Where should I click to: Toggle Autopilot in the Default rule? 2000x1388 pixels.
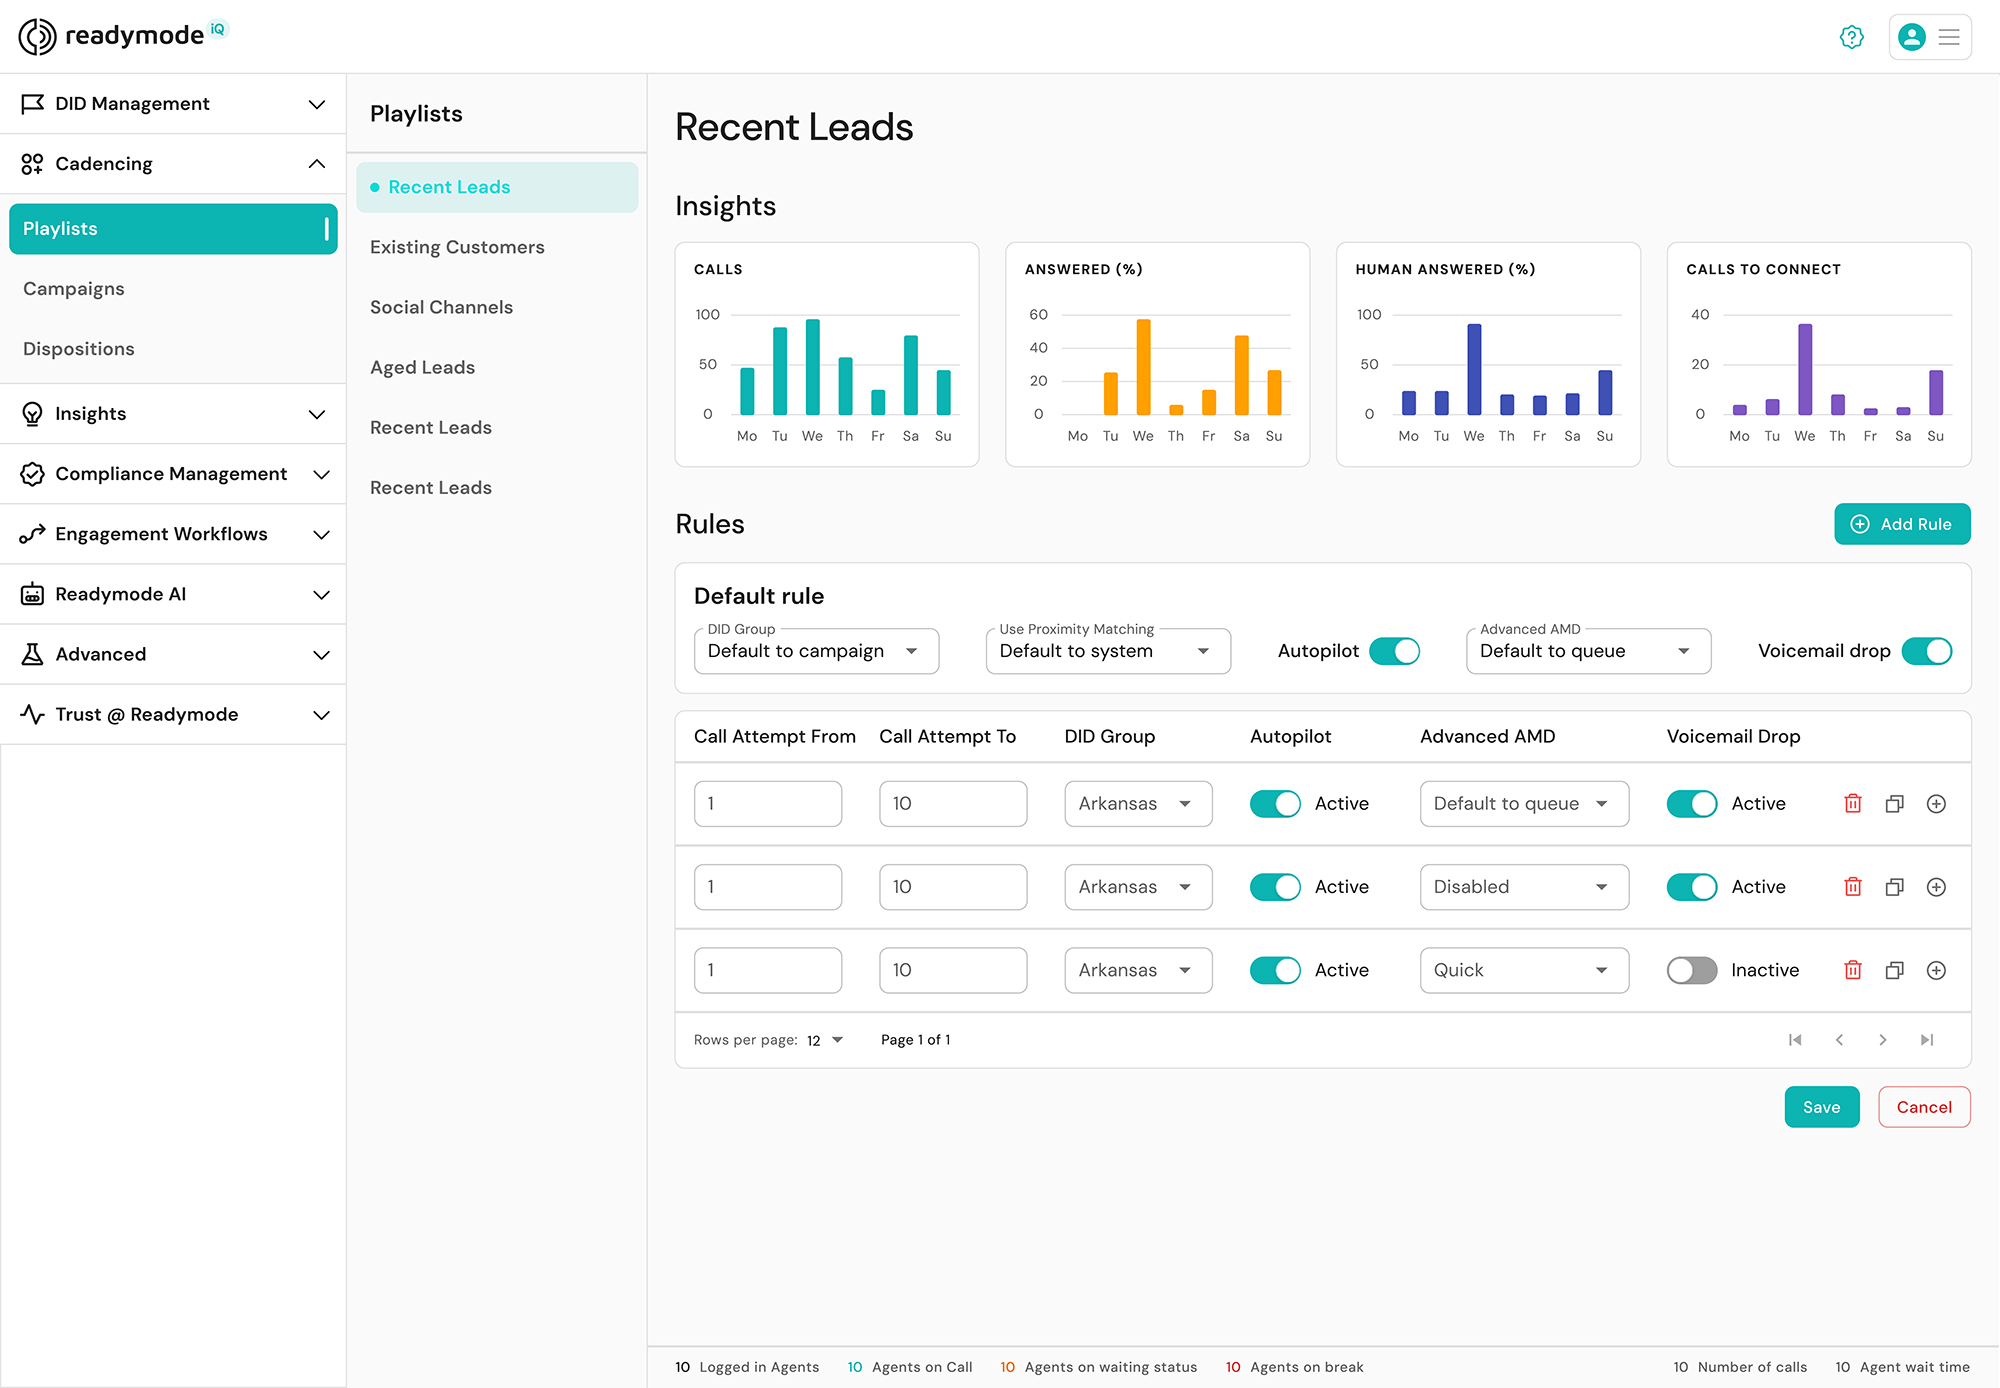point(1394,651)
